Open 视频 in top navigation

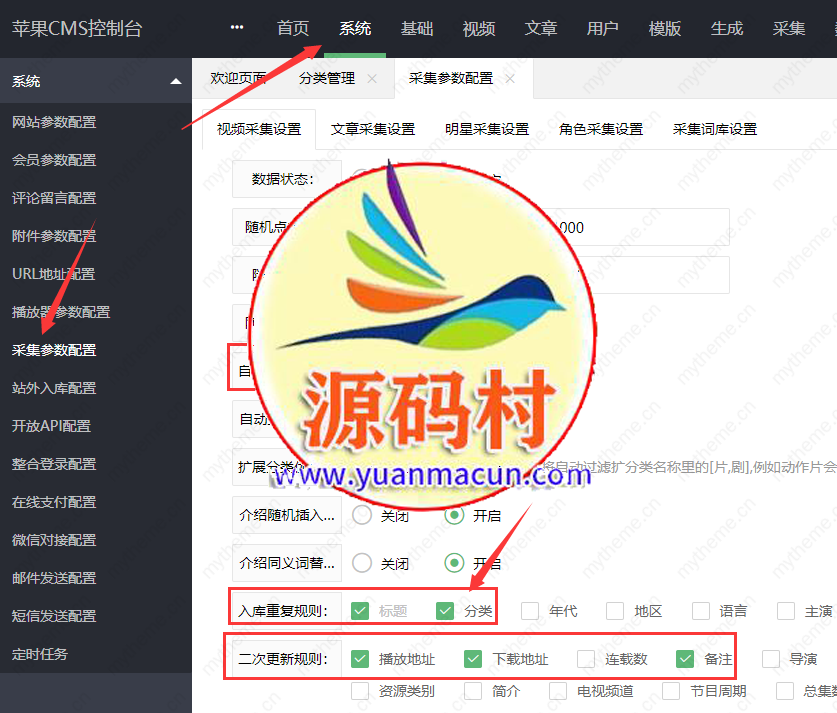tap(479, 29)
